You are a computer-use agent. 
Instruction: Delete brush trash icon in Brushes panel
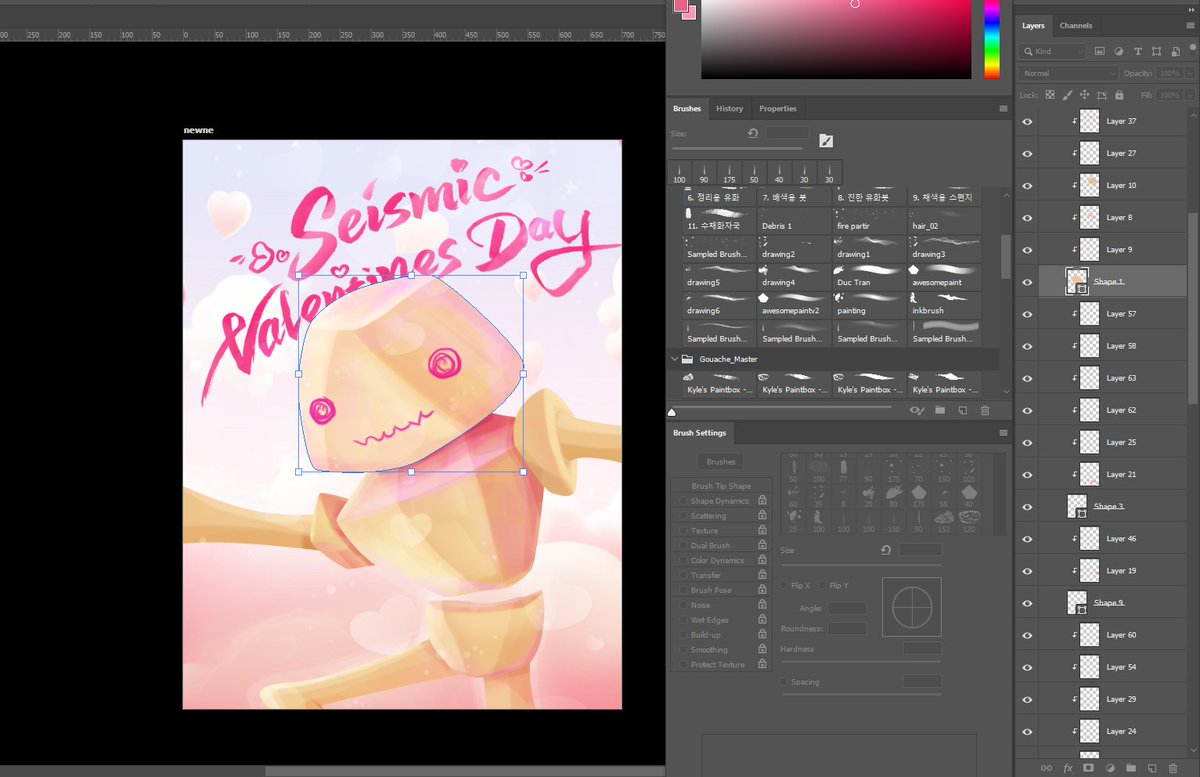tap(985, 410)
